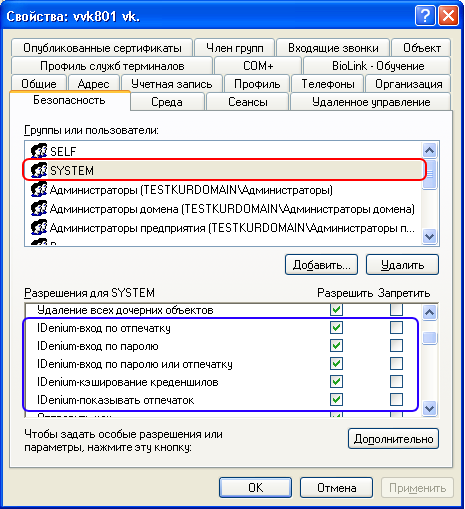Screen dimensions: 465x509
Task: Click the IDenium-кэширование креденшилов permission label
Action: [128, 382]
